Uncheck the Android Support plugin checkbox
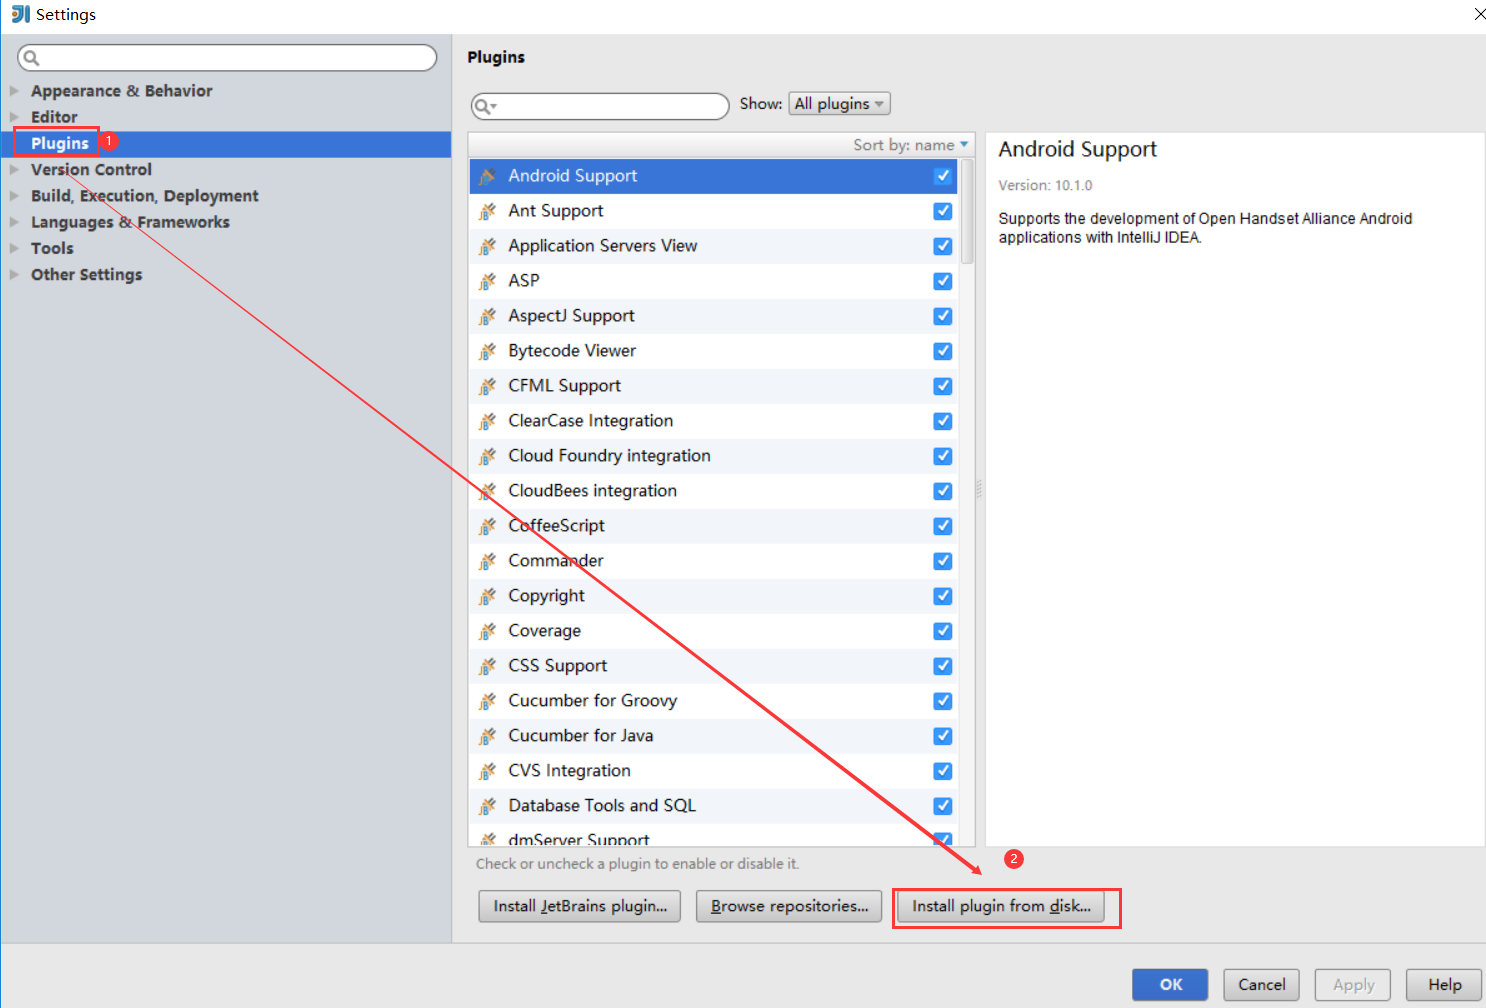The height and width of the screenshot is (1008, 1486). pyautogui.click(x=942, y=176)
